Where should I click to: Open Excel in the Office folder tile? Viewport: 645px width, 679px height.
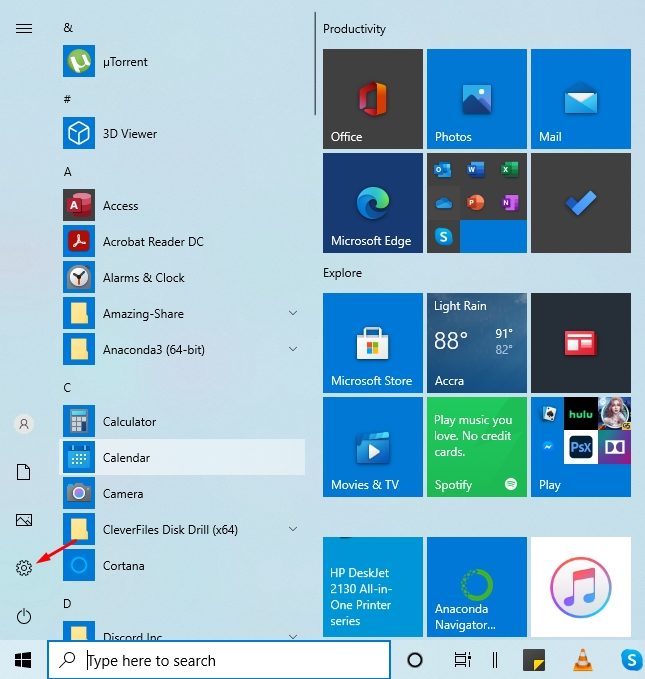(509, 169)
